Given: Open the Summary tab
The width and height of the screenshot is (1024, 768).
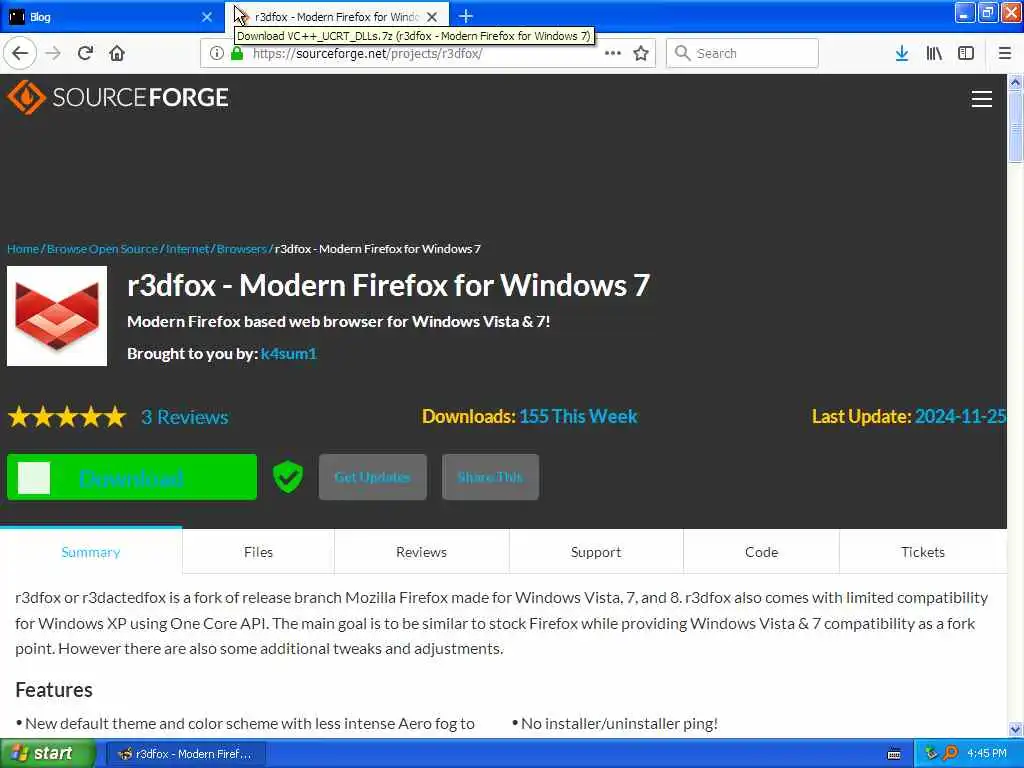Looking at the screenshot, I should click(x=91, y=552).
